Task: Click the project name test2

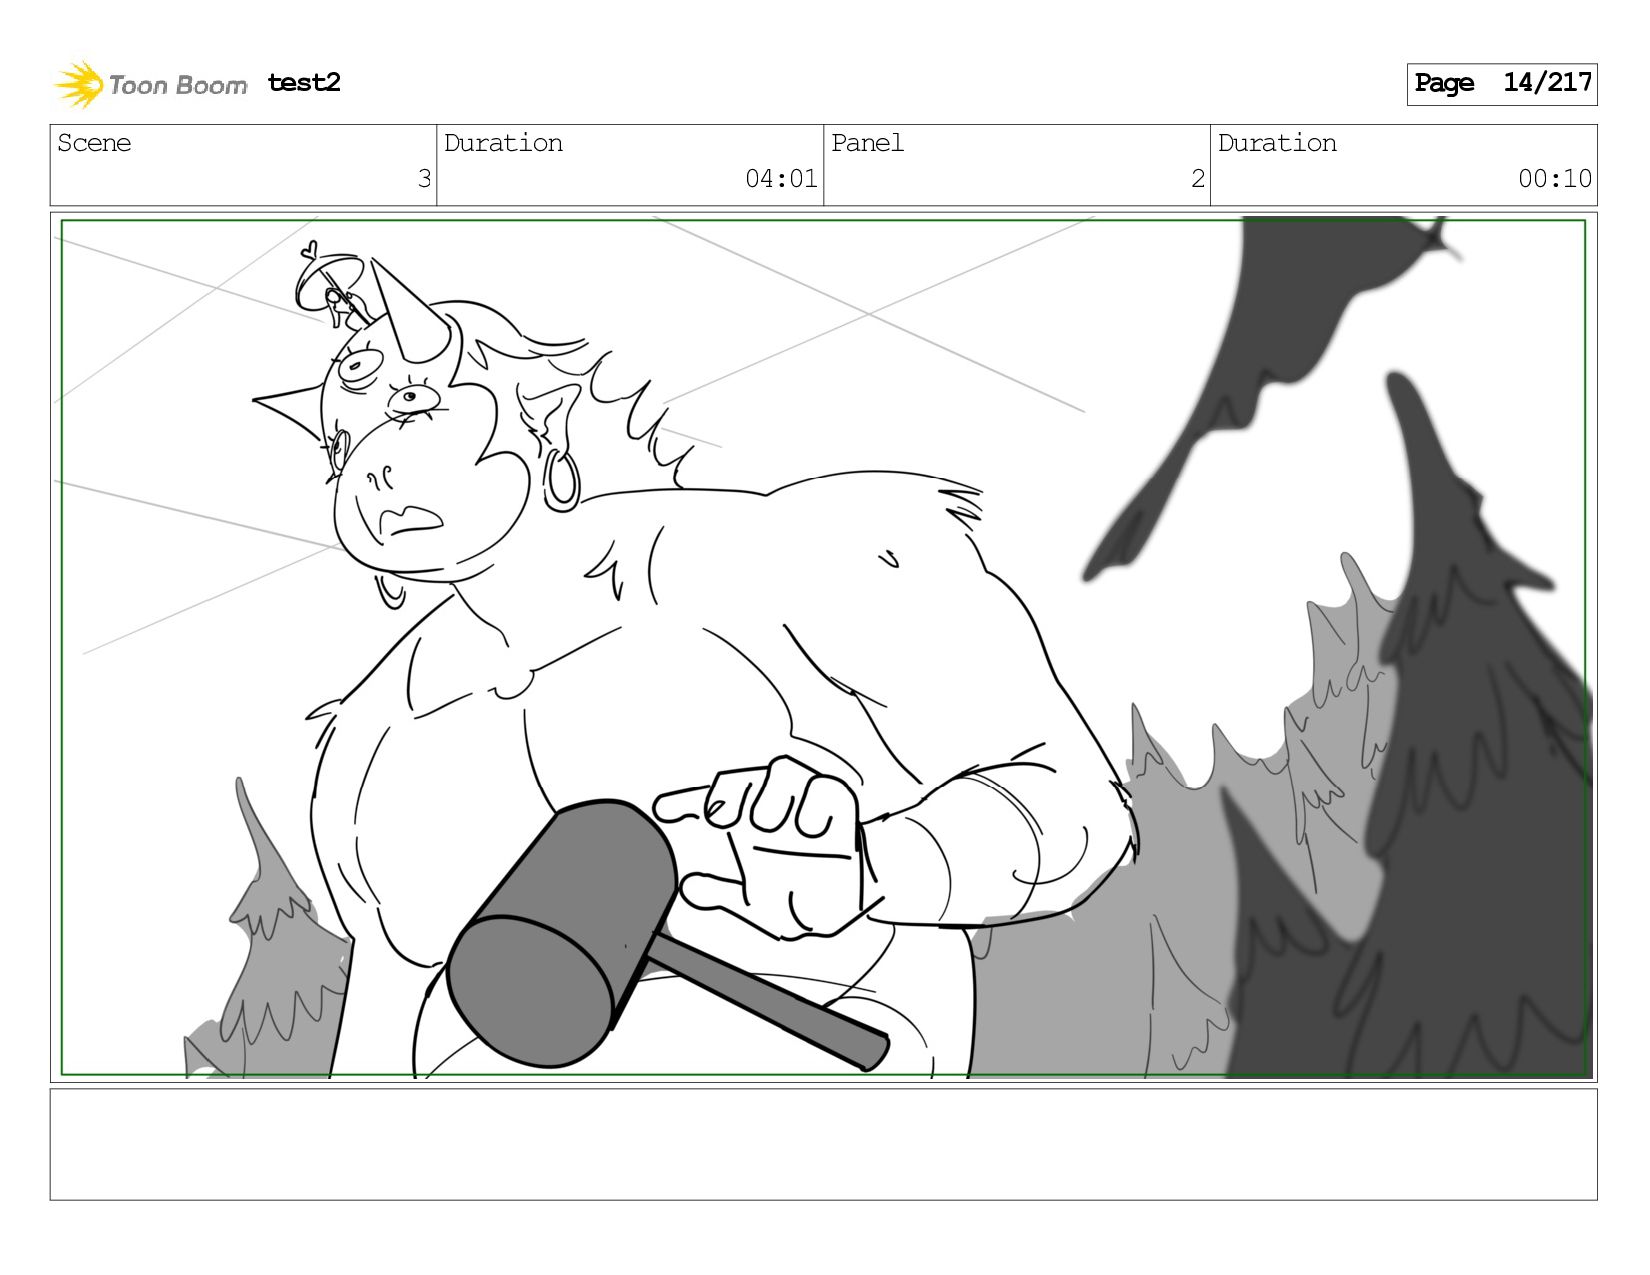Action: pos(304,83)
